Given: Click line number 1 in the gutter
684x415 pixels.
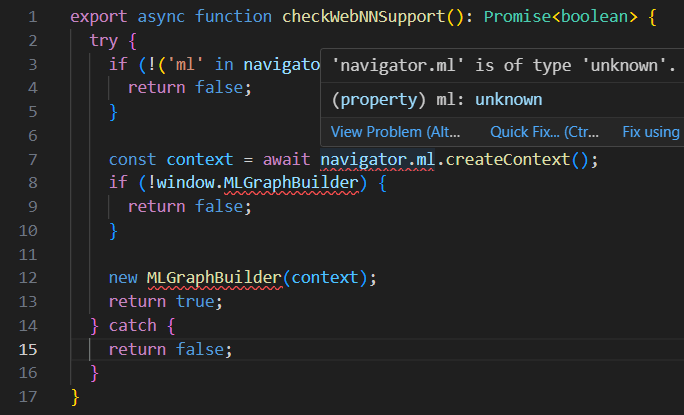Looking at the screenshot, I should point(33,18).
